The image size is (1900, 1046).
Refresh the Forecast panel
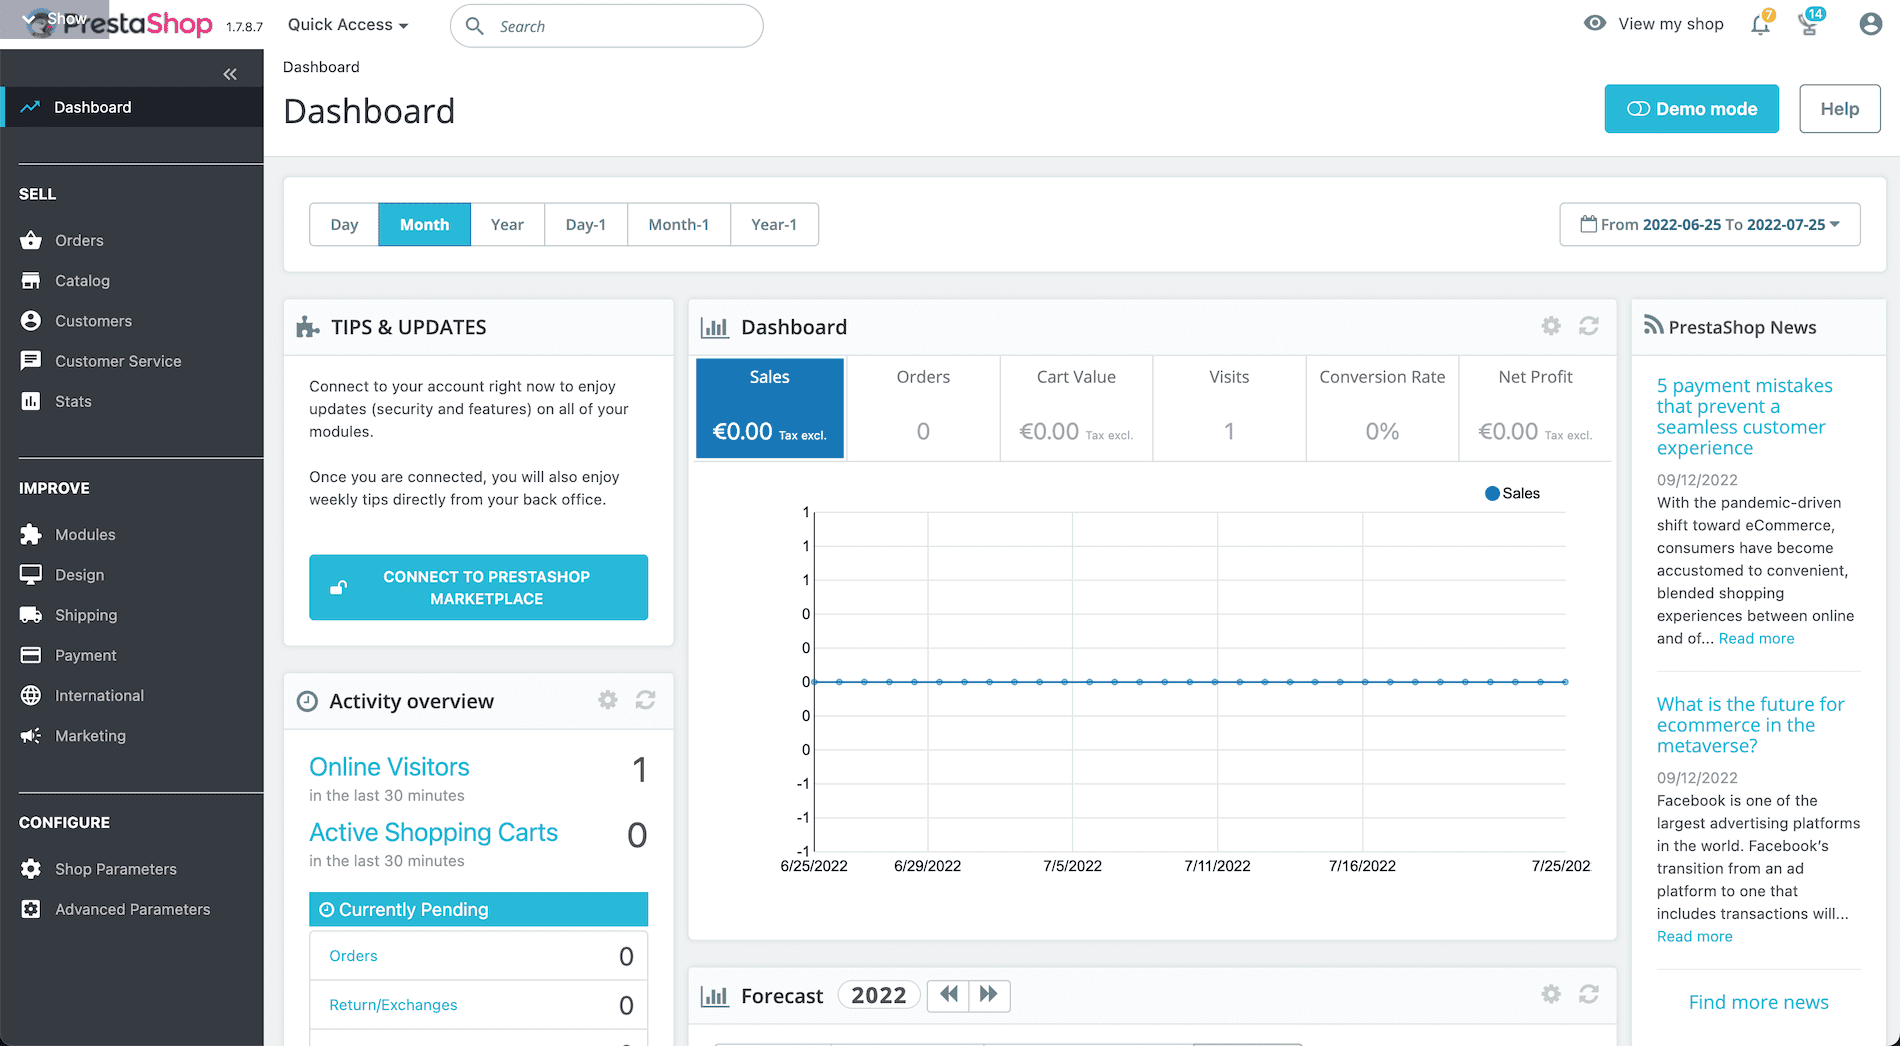[x=1589, y=994]
